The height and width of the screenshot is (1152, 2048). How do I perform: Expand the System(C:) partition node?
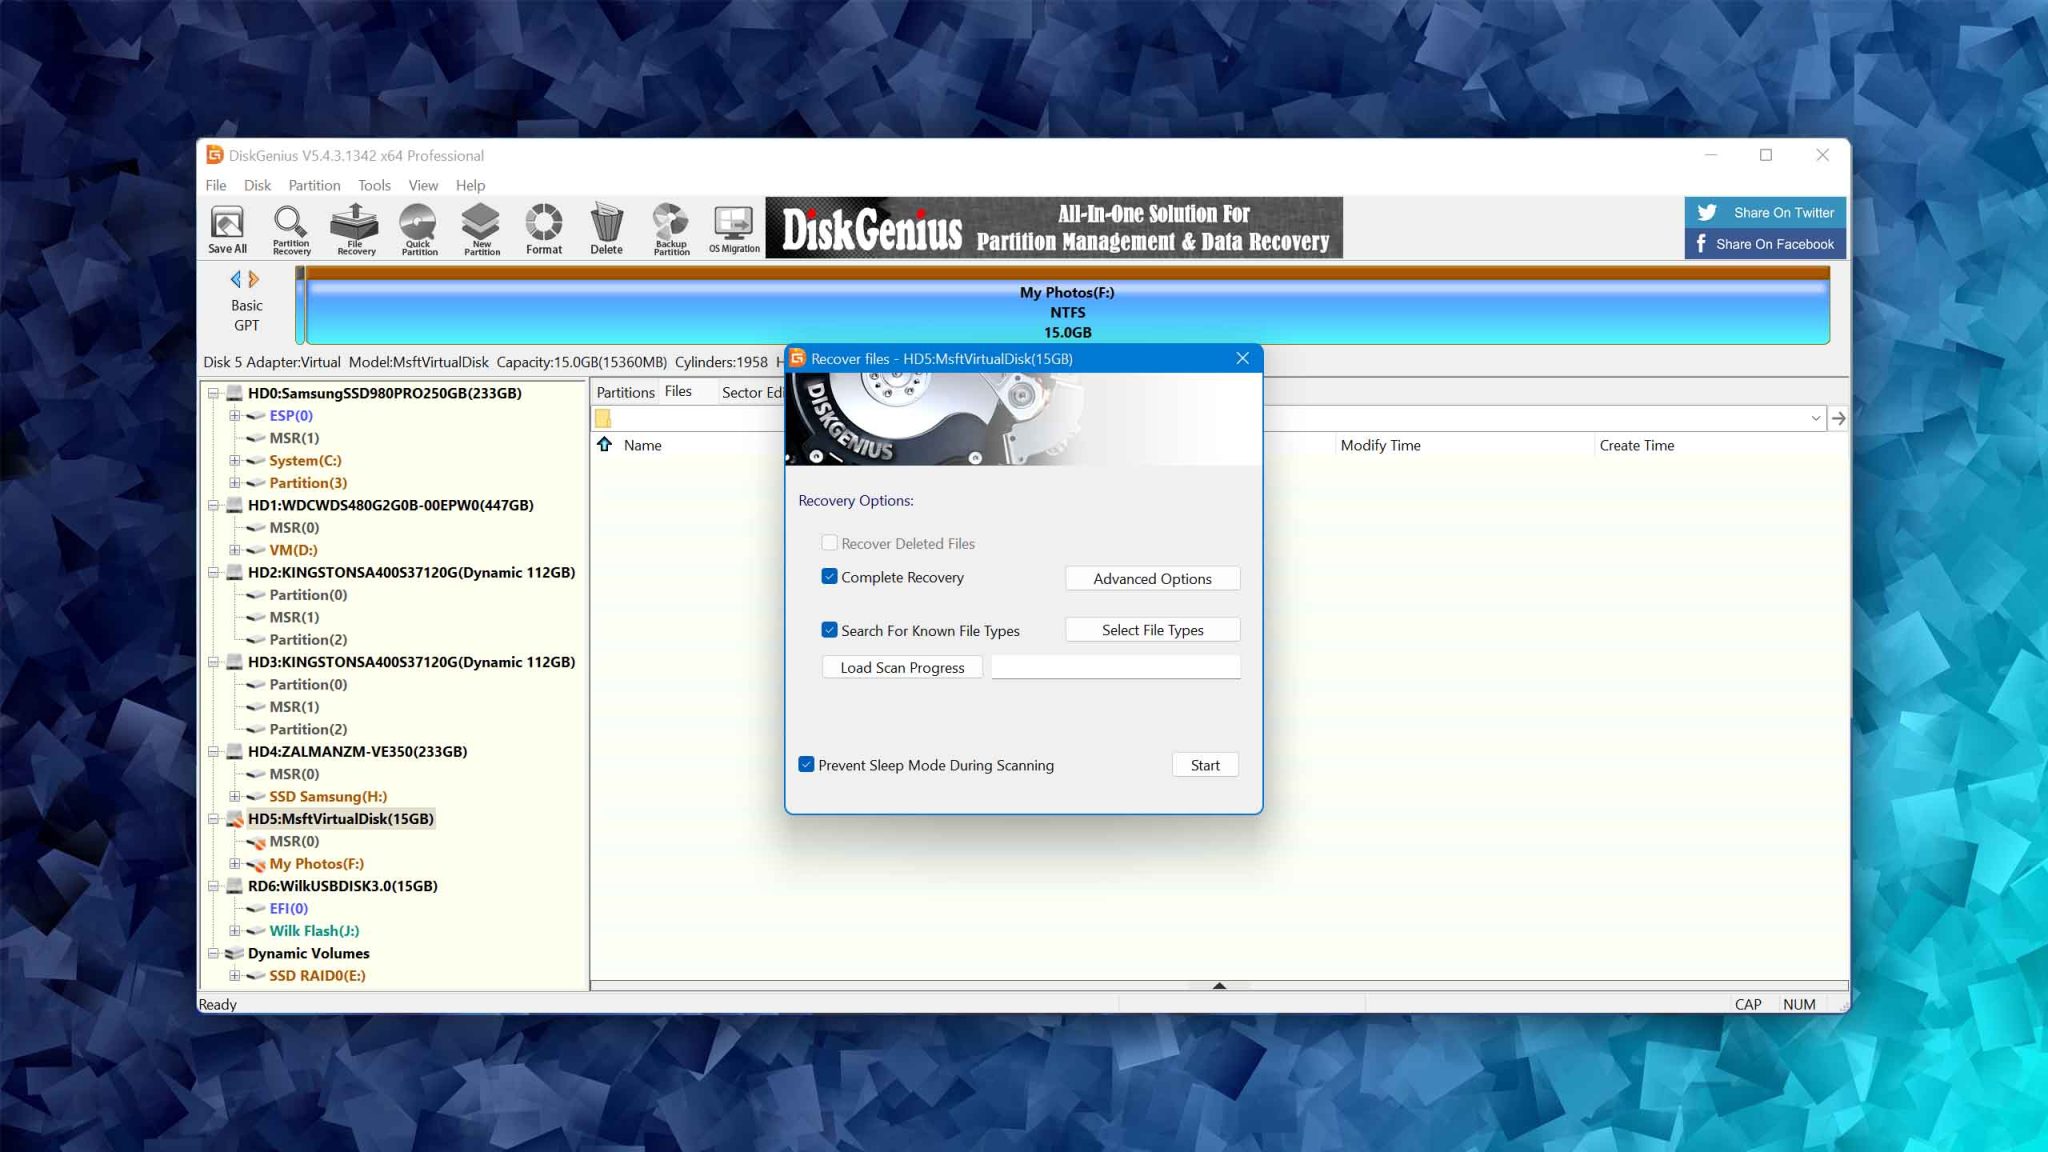[x=234, y=461]
